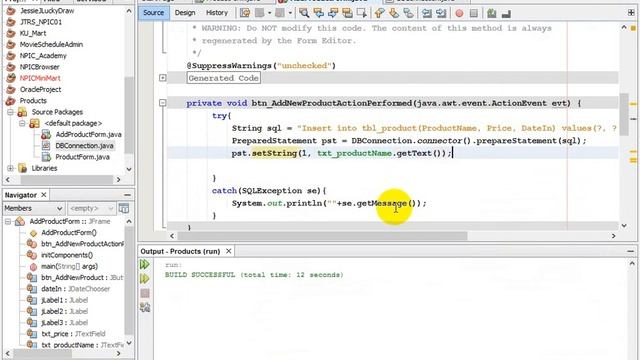Click the red Start Macro Recording icon
Screen dimensions: 640x360
pos(459,13)
